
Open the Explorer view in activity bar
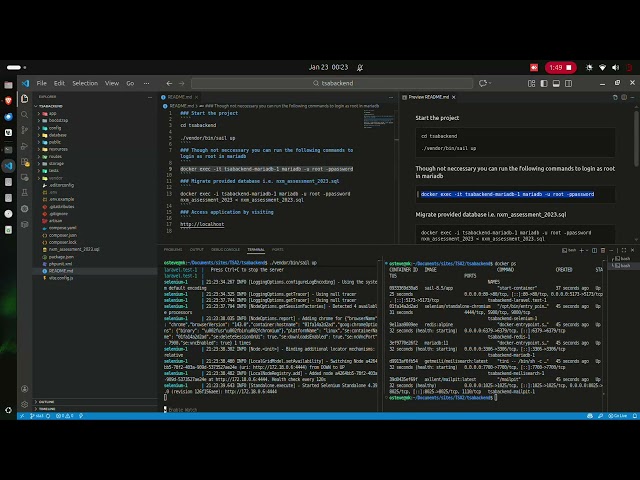(x=24, y=99)
